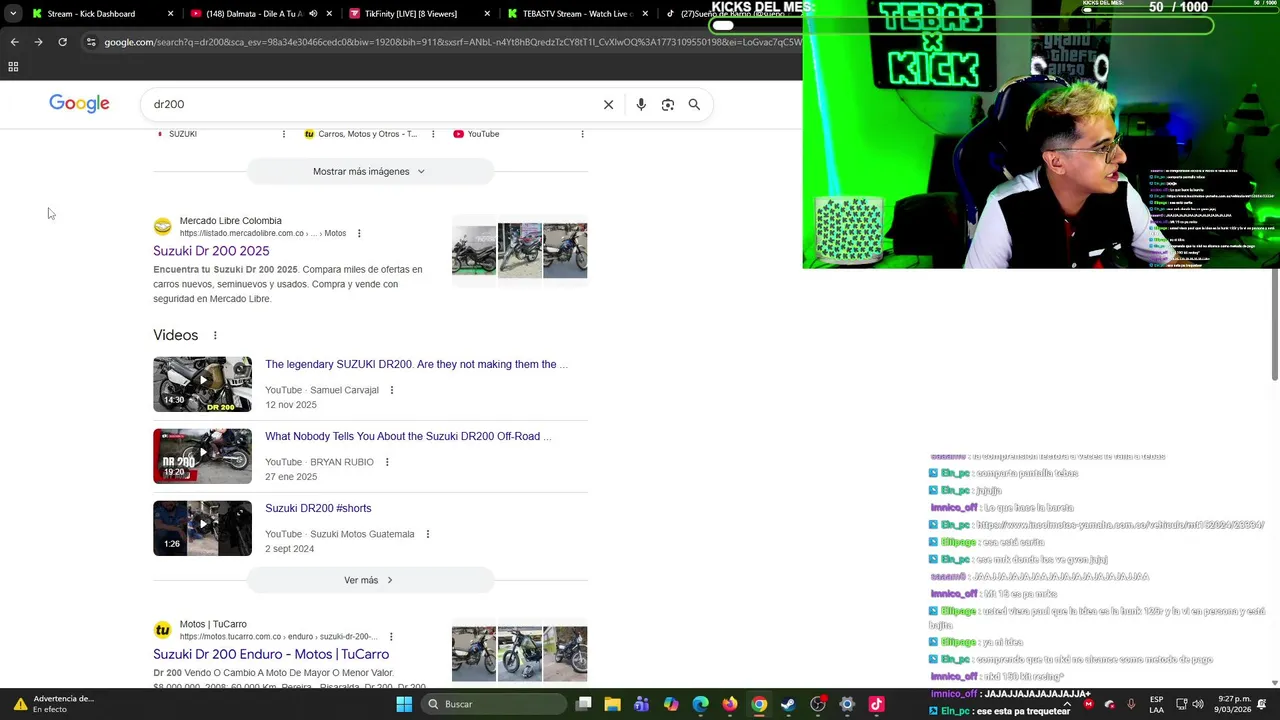Click the Google logo
1280x720 pixels.
click(x=79, y=104)
